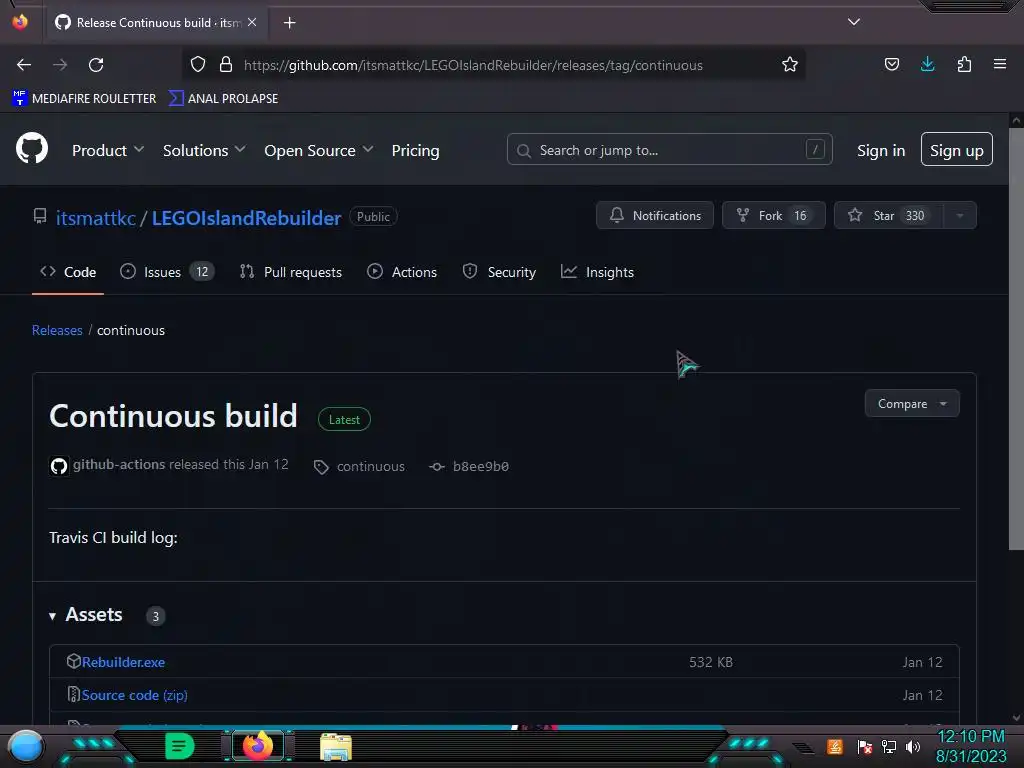Go back using browser back arrow
This screenshot has height=768, width=1024.
(x=24, y=65)
